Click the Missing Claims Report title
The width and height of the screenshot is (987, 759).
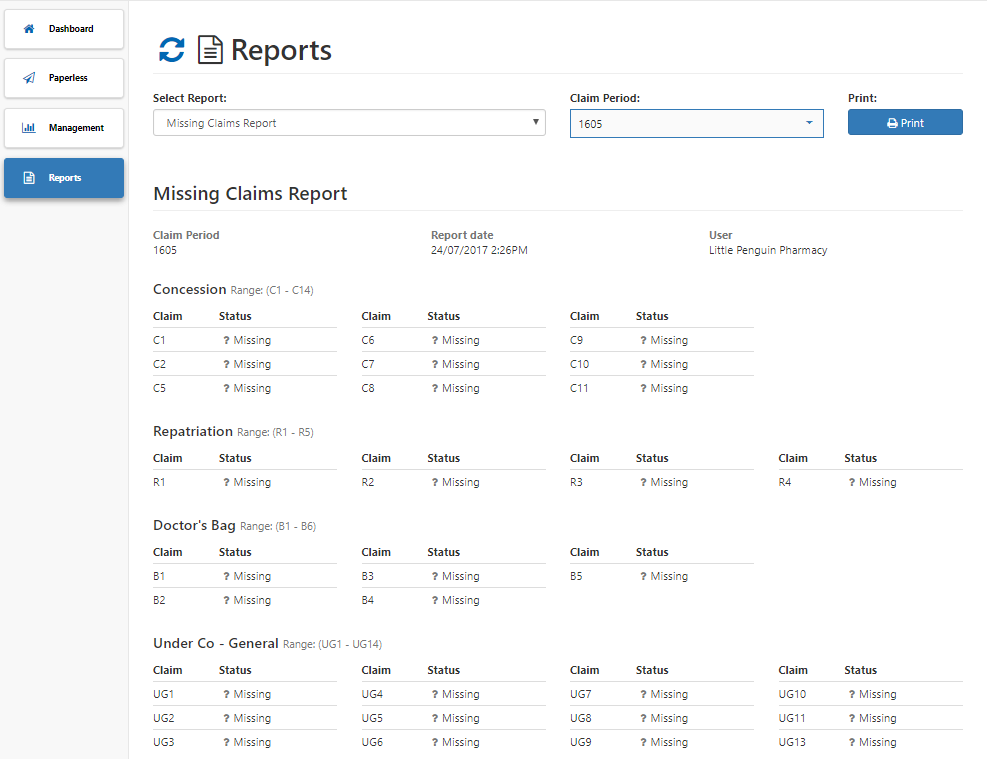(248, 193)
